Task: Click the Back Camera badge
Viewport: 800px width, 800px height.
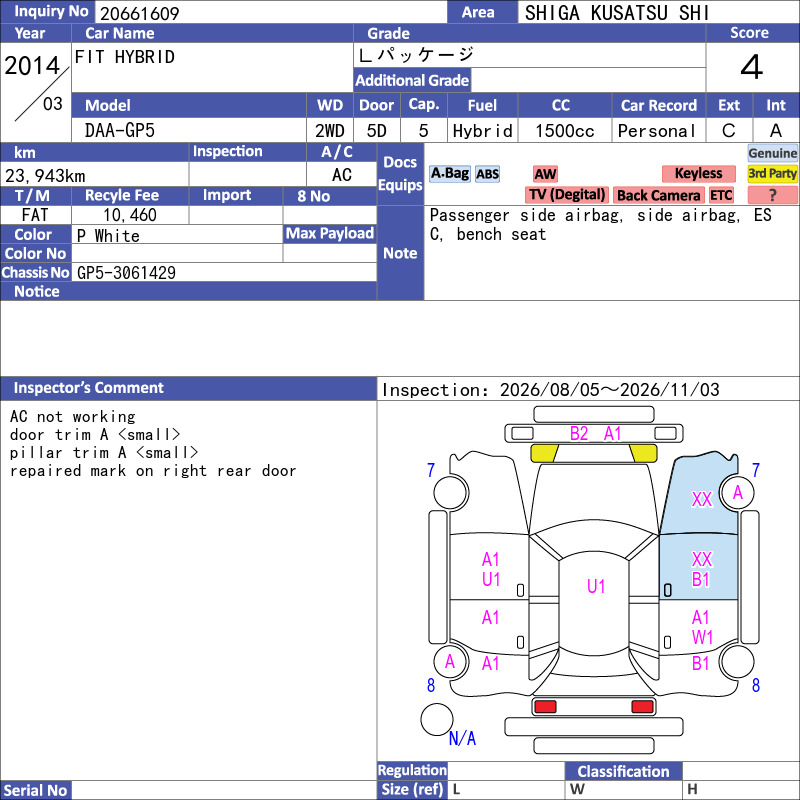Action: (x=658, y=195)
